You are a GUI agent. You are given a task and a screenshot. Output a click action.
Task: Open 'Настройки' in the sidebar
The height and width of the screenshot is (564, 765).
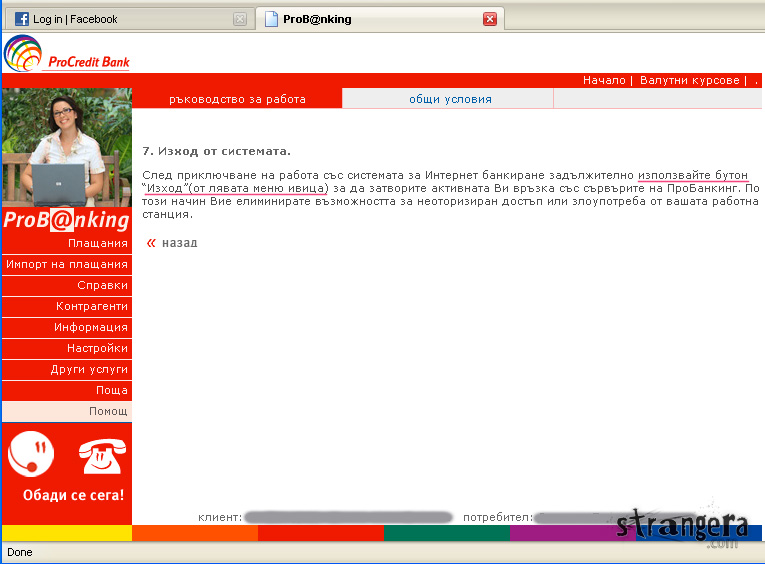point(97,348)
